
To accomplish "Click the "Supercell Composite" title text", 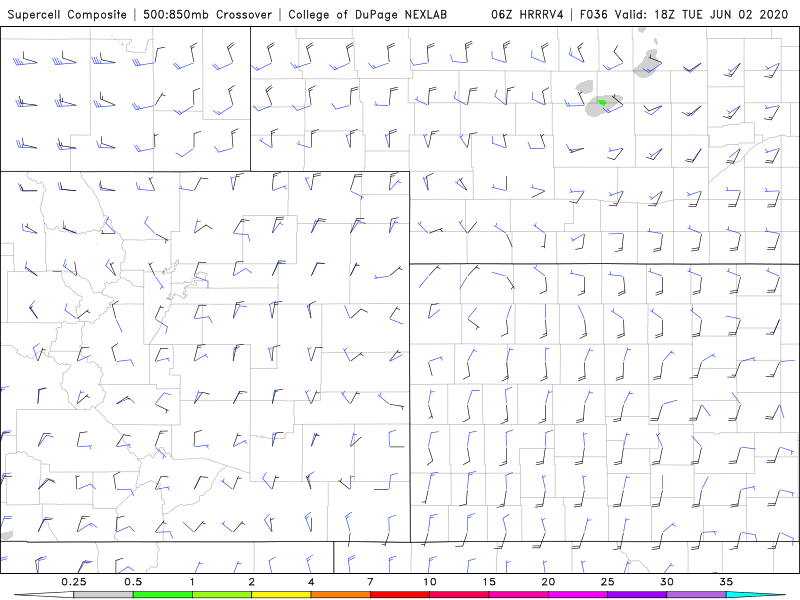I will [67, 14].
